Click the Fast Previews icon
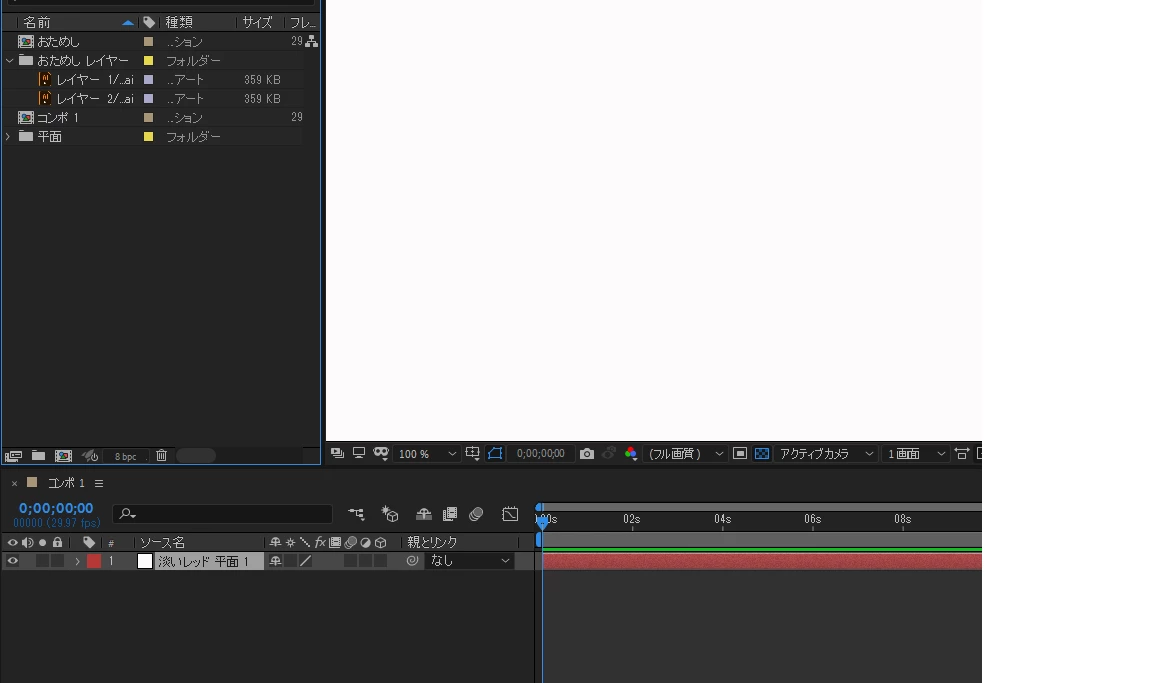The image size is (1152, 683). (x=740, y=454)
